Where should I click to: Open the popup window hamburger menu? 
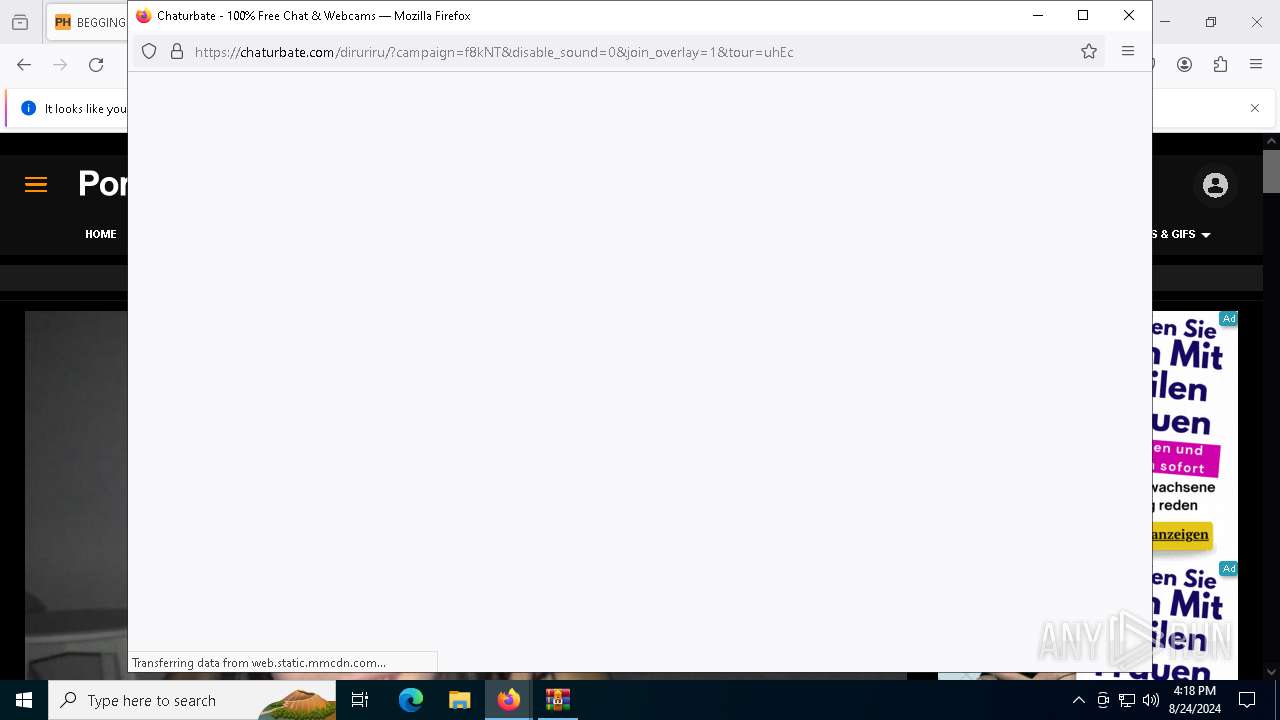1128,51
